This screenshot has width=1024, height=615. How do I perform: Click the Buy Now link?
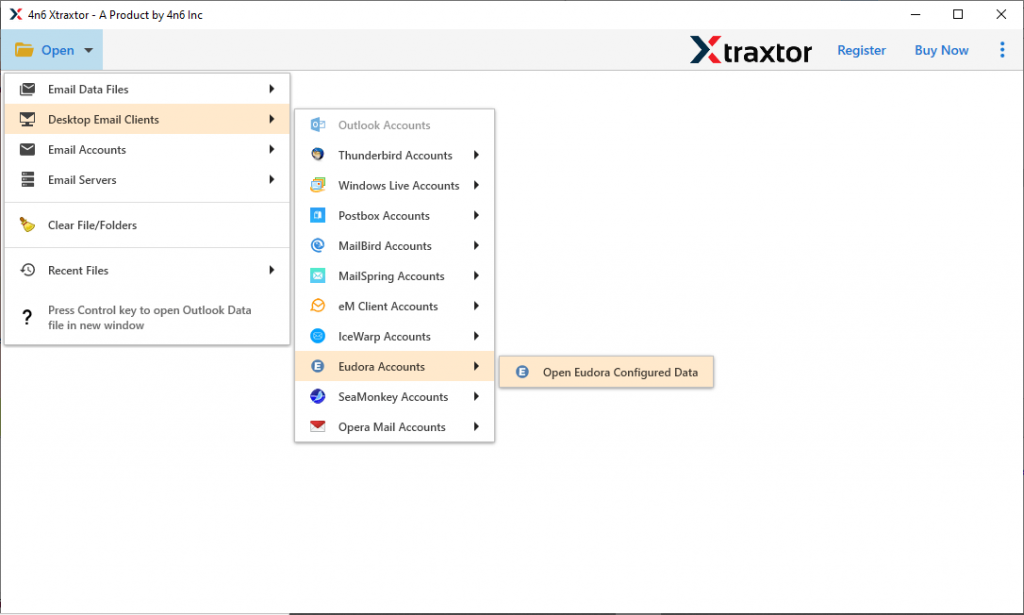pyautogui.click(x=941, y=49)
